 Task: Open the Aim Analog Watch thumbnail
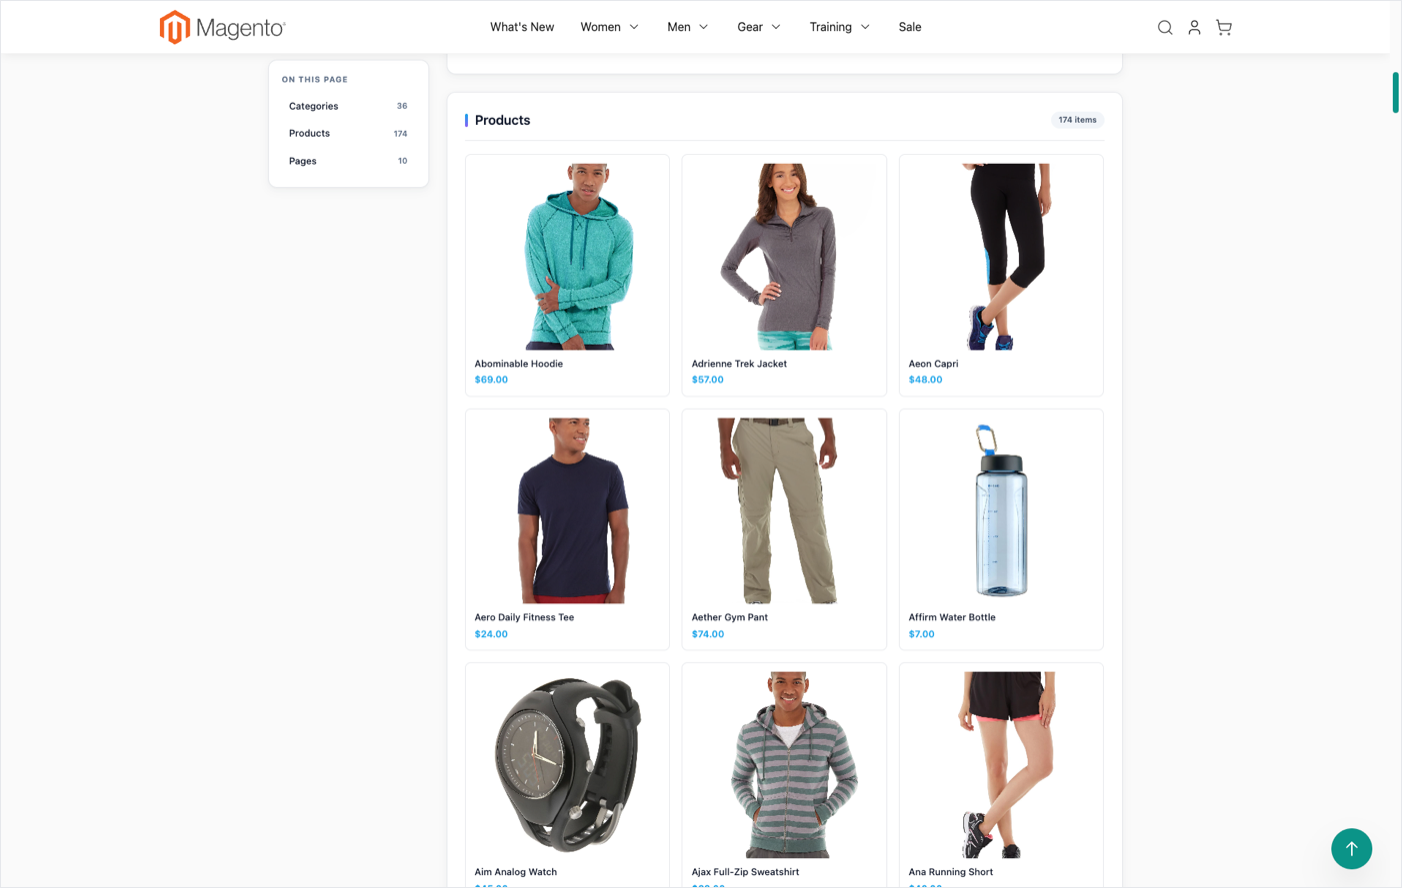566,763
